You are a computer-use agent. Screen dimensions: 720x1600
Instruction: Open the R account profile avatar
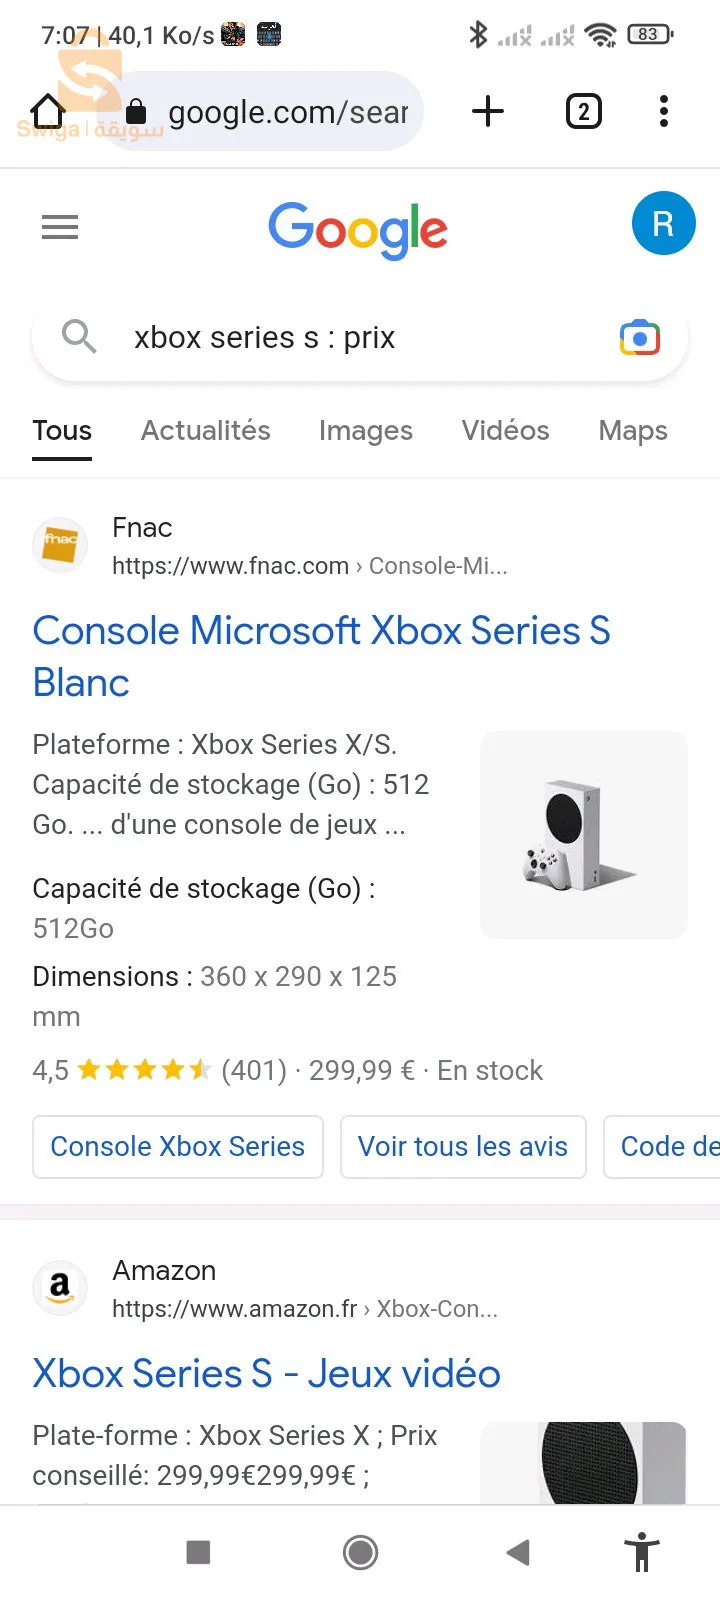click(x=663, y=223)
